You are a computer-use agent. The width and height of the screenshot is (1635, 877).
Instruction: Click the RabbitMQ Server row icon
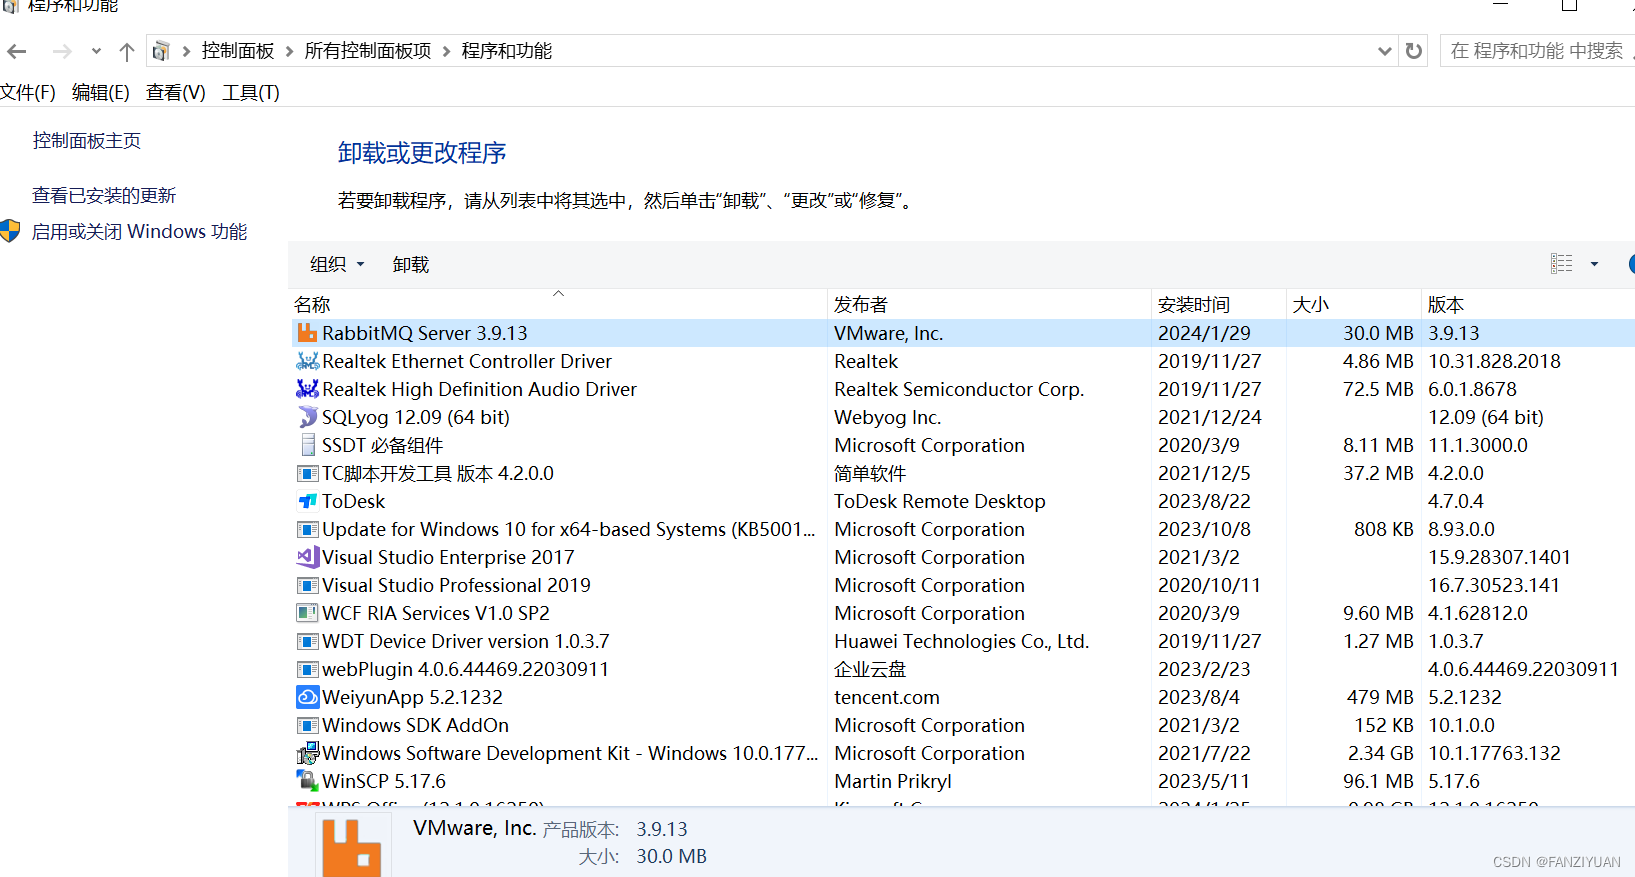307,333
